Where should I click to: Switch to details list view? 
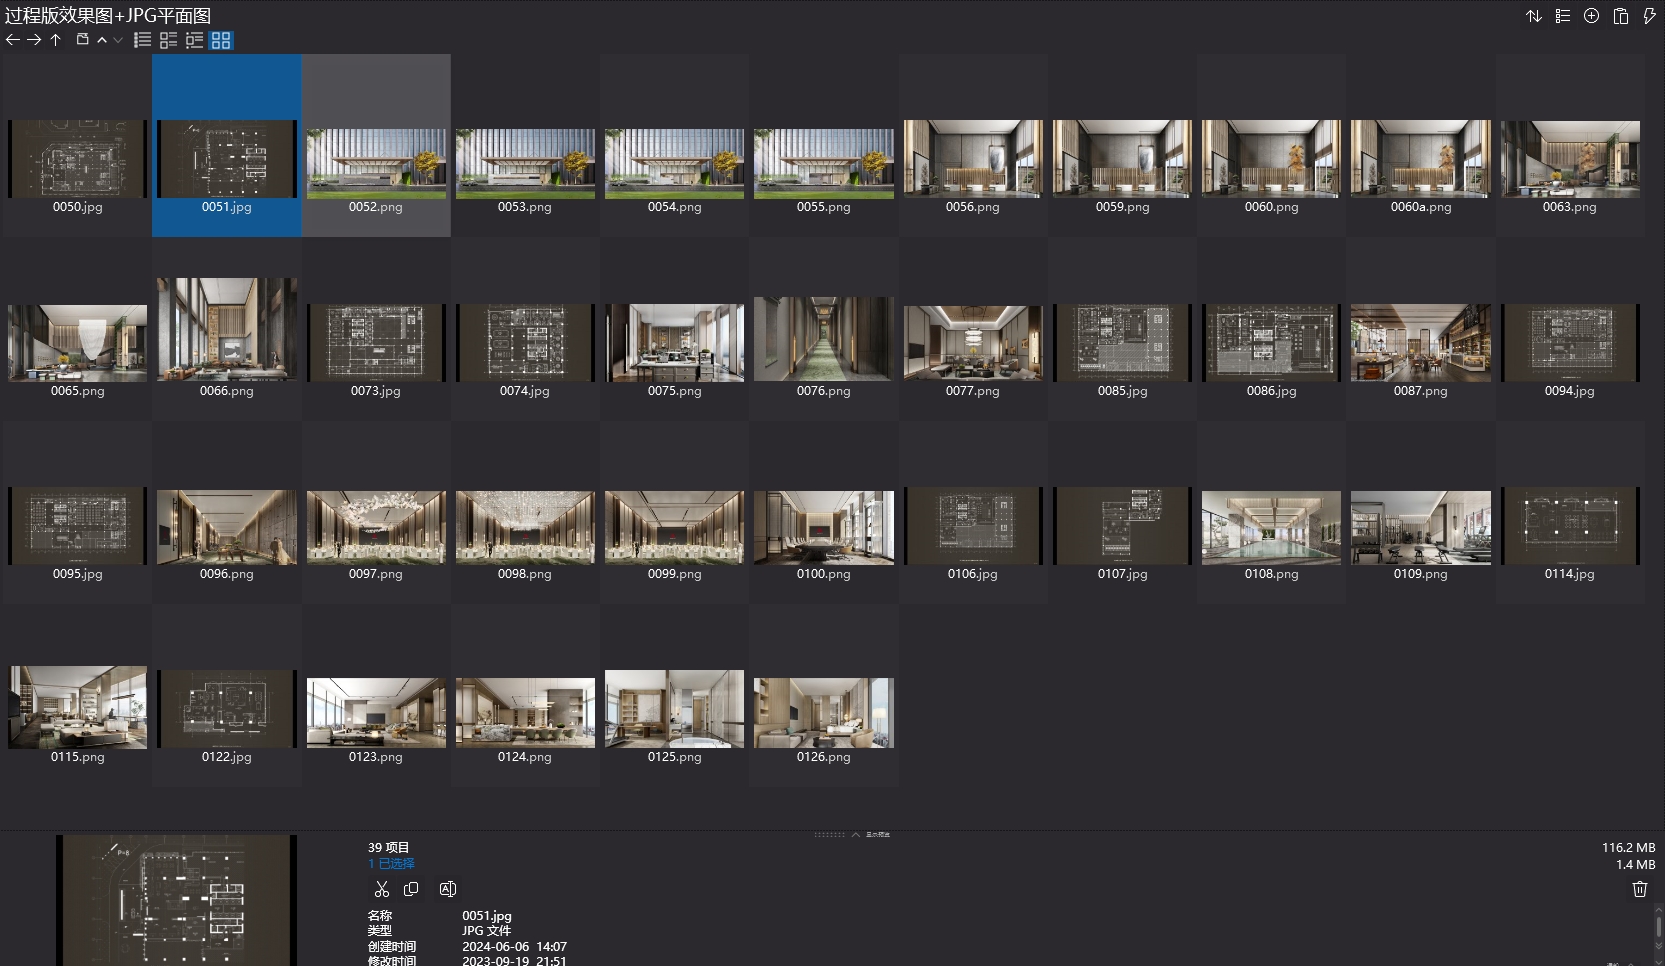pyautogui.click(x=169, y=40)
